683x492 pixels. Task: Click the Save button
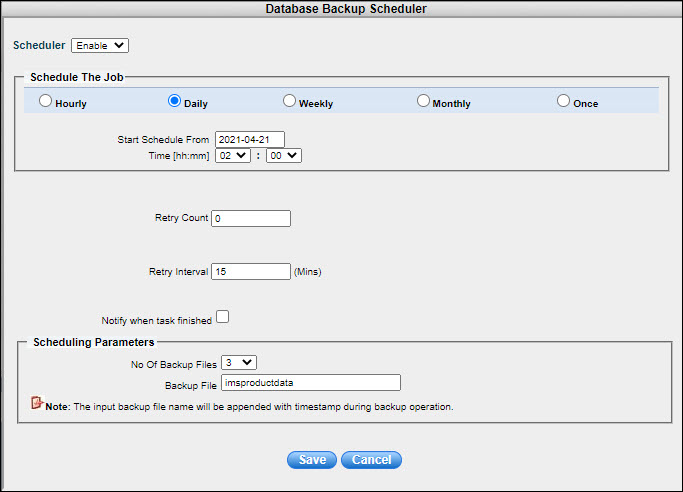[x=311, y=460]
